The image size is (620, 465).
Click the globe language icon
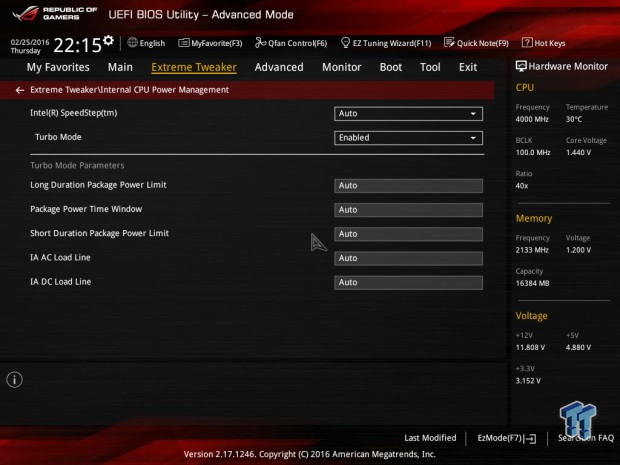(x=132, y=42)
